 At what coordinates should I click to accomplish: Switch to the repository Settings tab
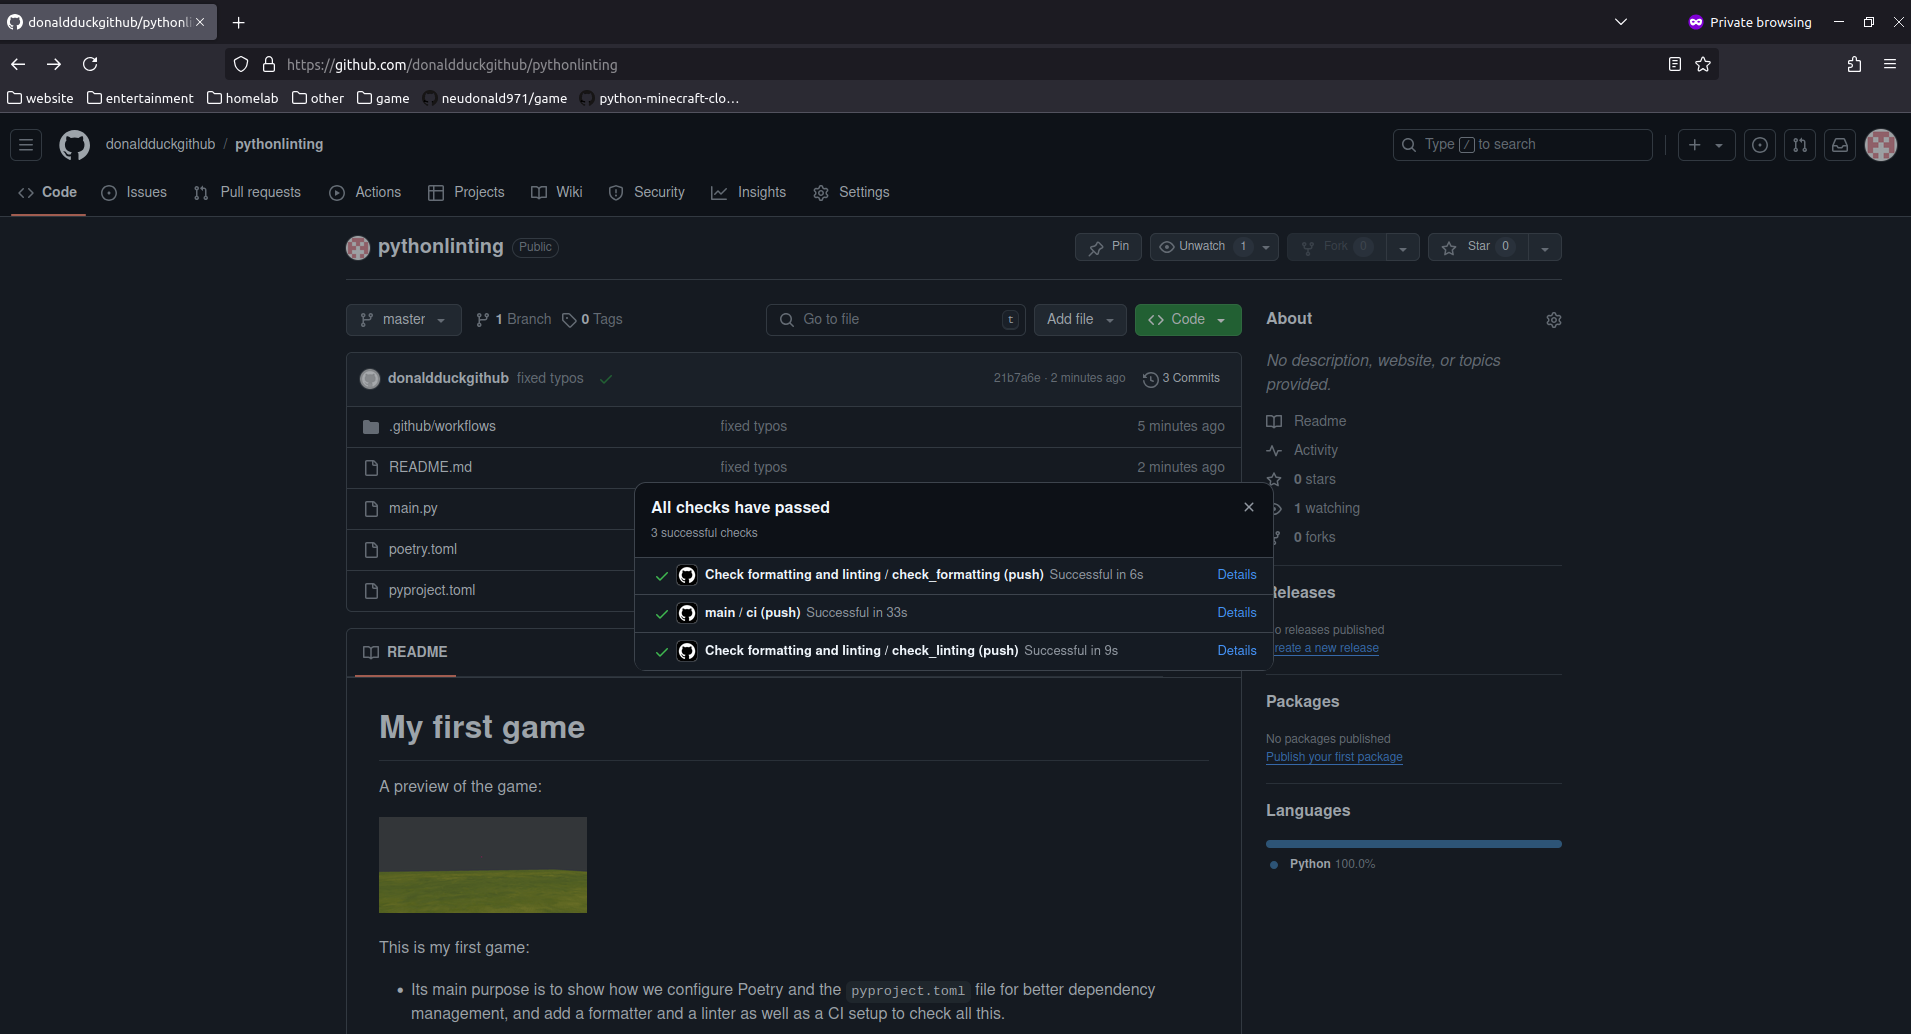click(x=852, y=192)
